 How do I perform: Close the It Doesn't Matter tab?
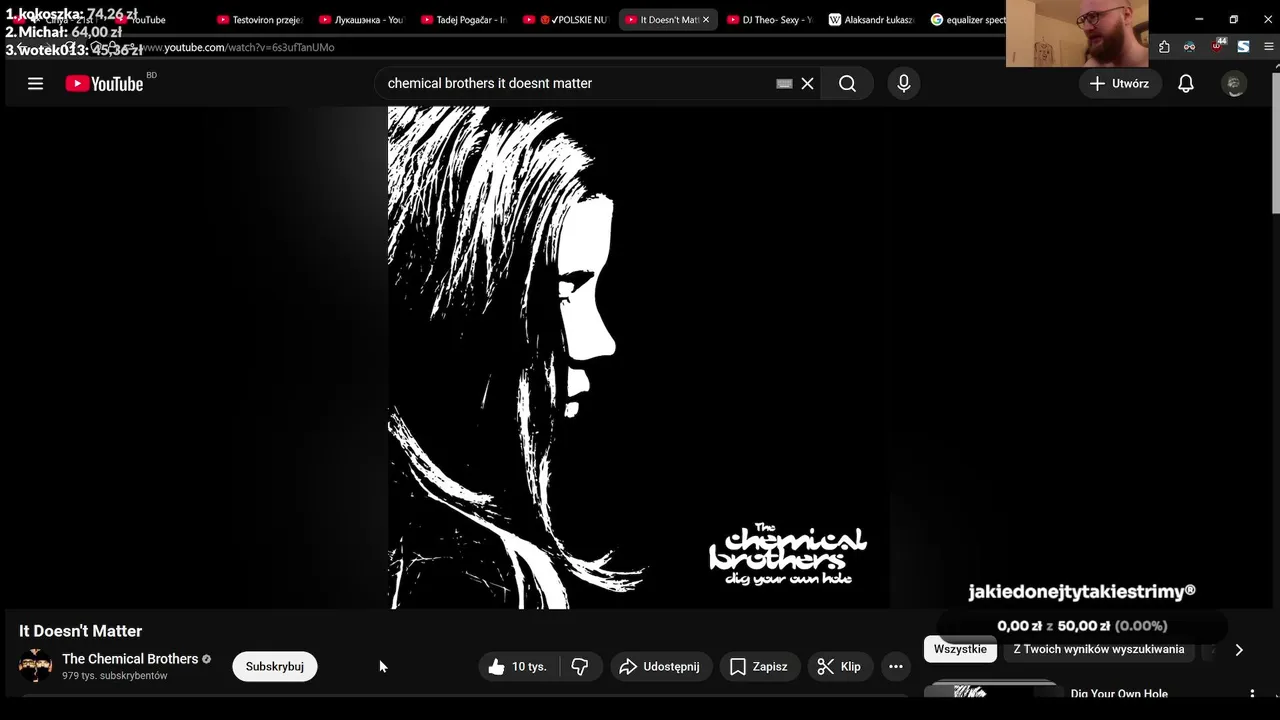click(x=705, y=20)
